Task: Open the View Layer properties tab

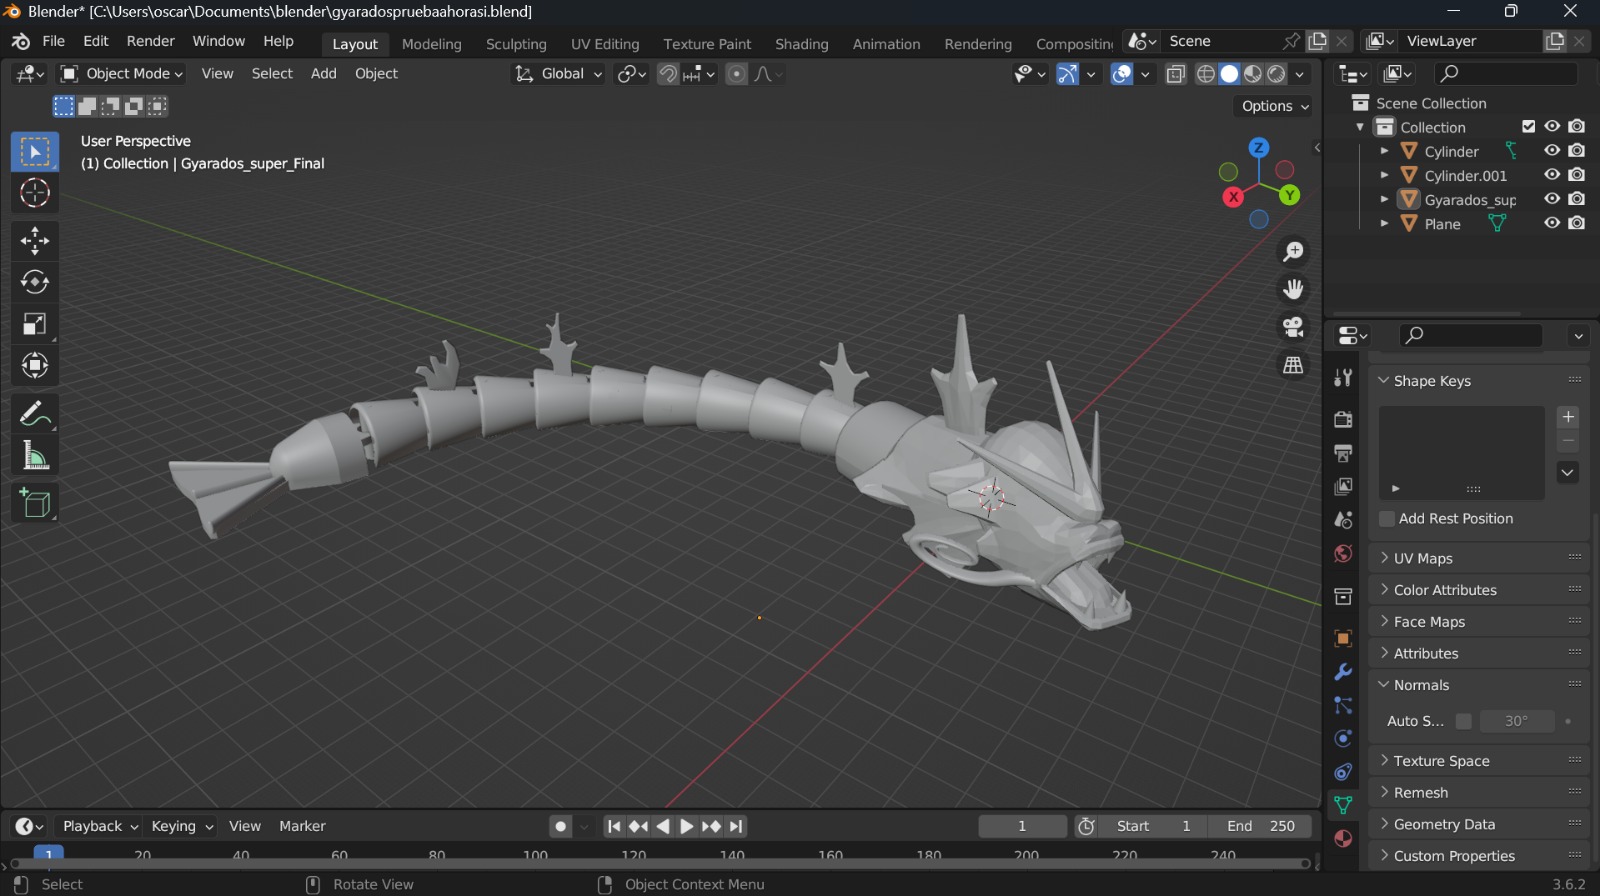Action: 1343,486
